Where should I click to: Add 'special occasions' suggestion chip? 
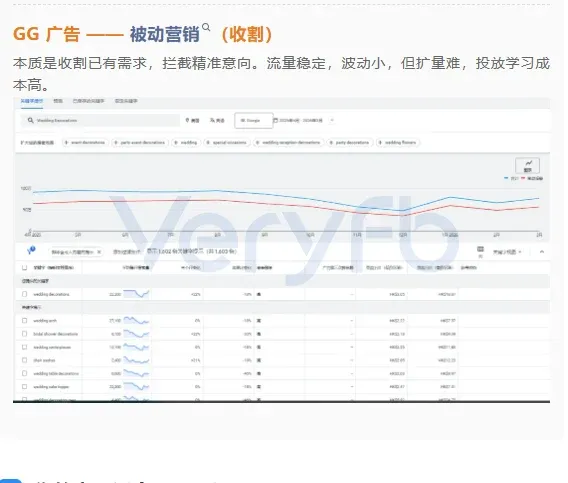(226, 143)
